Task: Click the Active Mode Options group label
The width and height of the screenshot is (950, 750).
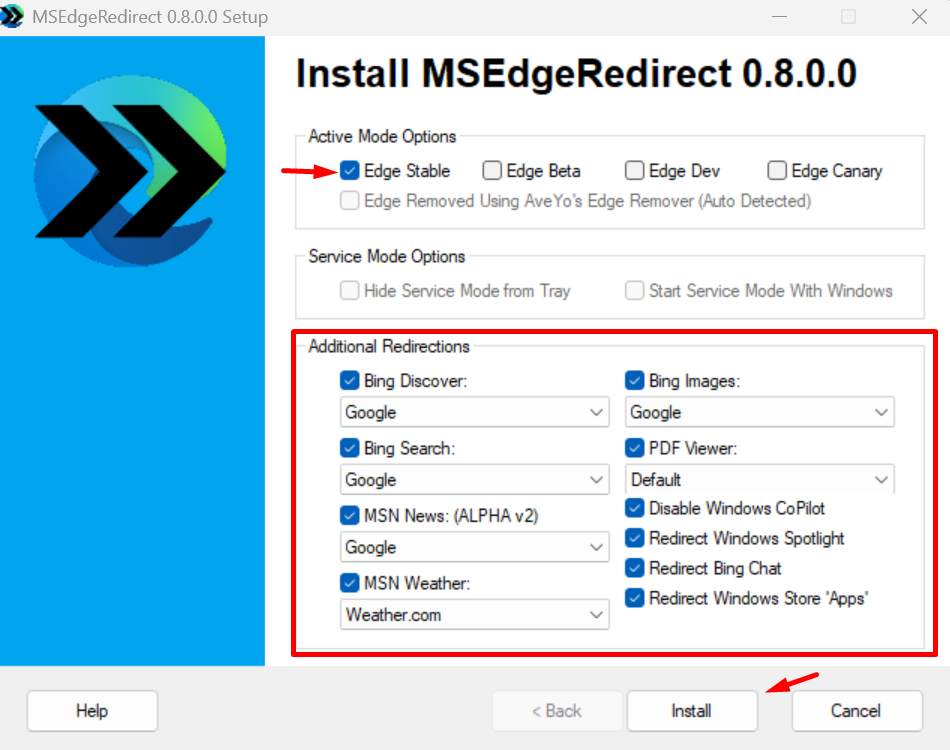Action: (x=382, y=136)
